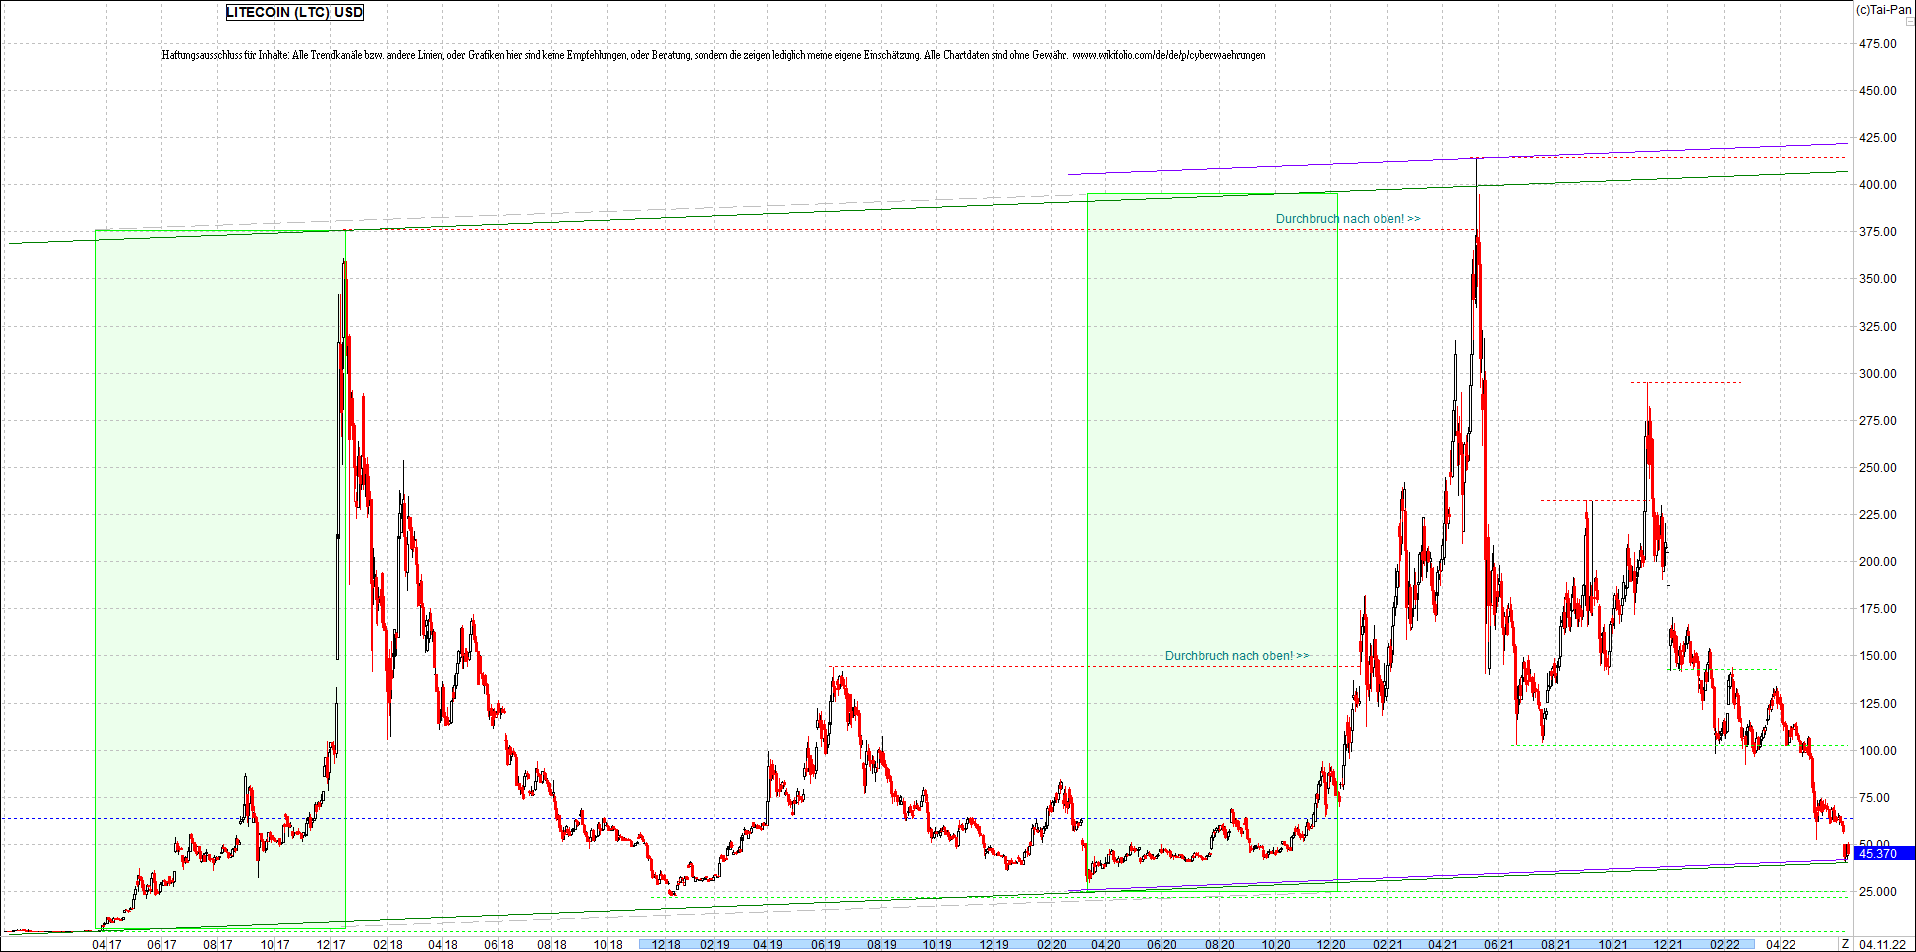This screenshot has height=952, width=1916.
Task: Select the 02.18 date on the time axis
Action: (388, 944)
